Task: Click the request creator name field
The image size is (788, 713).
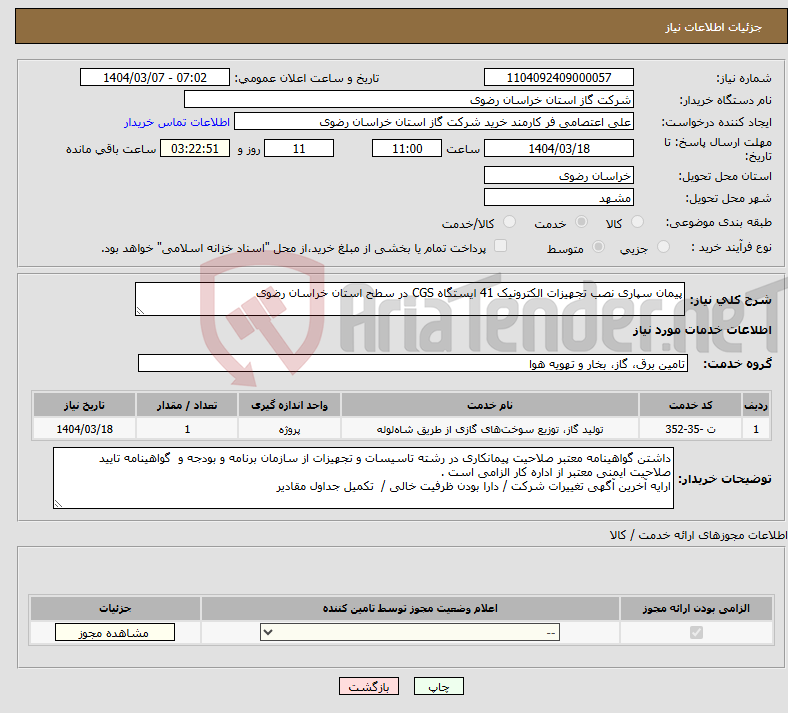Action: 434,122
